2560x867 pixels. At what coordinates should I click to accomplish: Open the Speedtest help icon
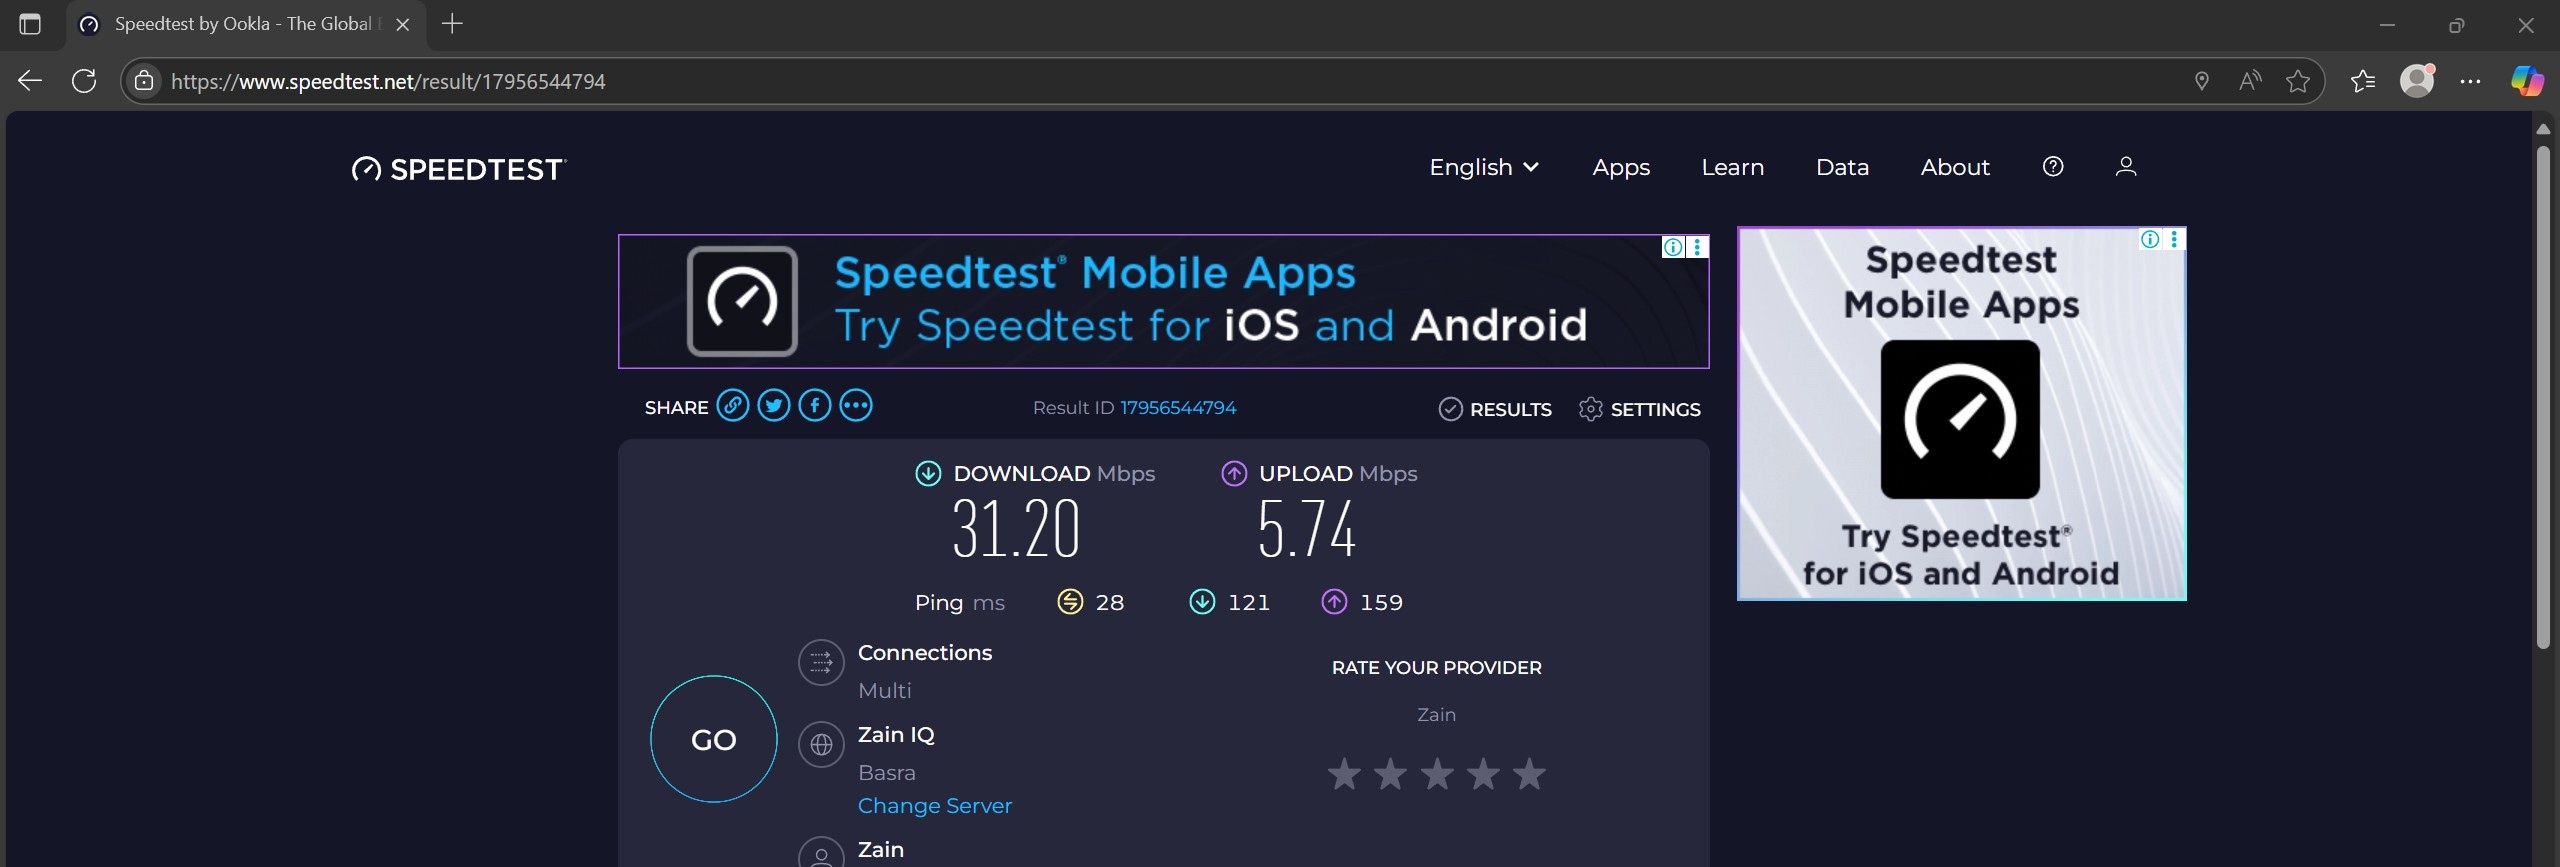coord(2053,167)
